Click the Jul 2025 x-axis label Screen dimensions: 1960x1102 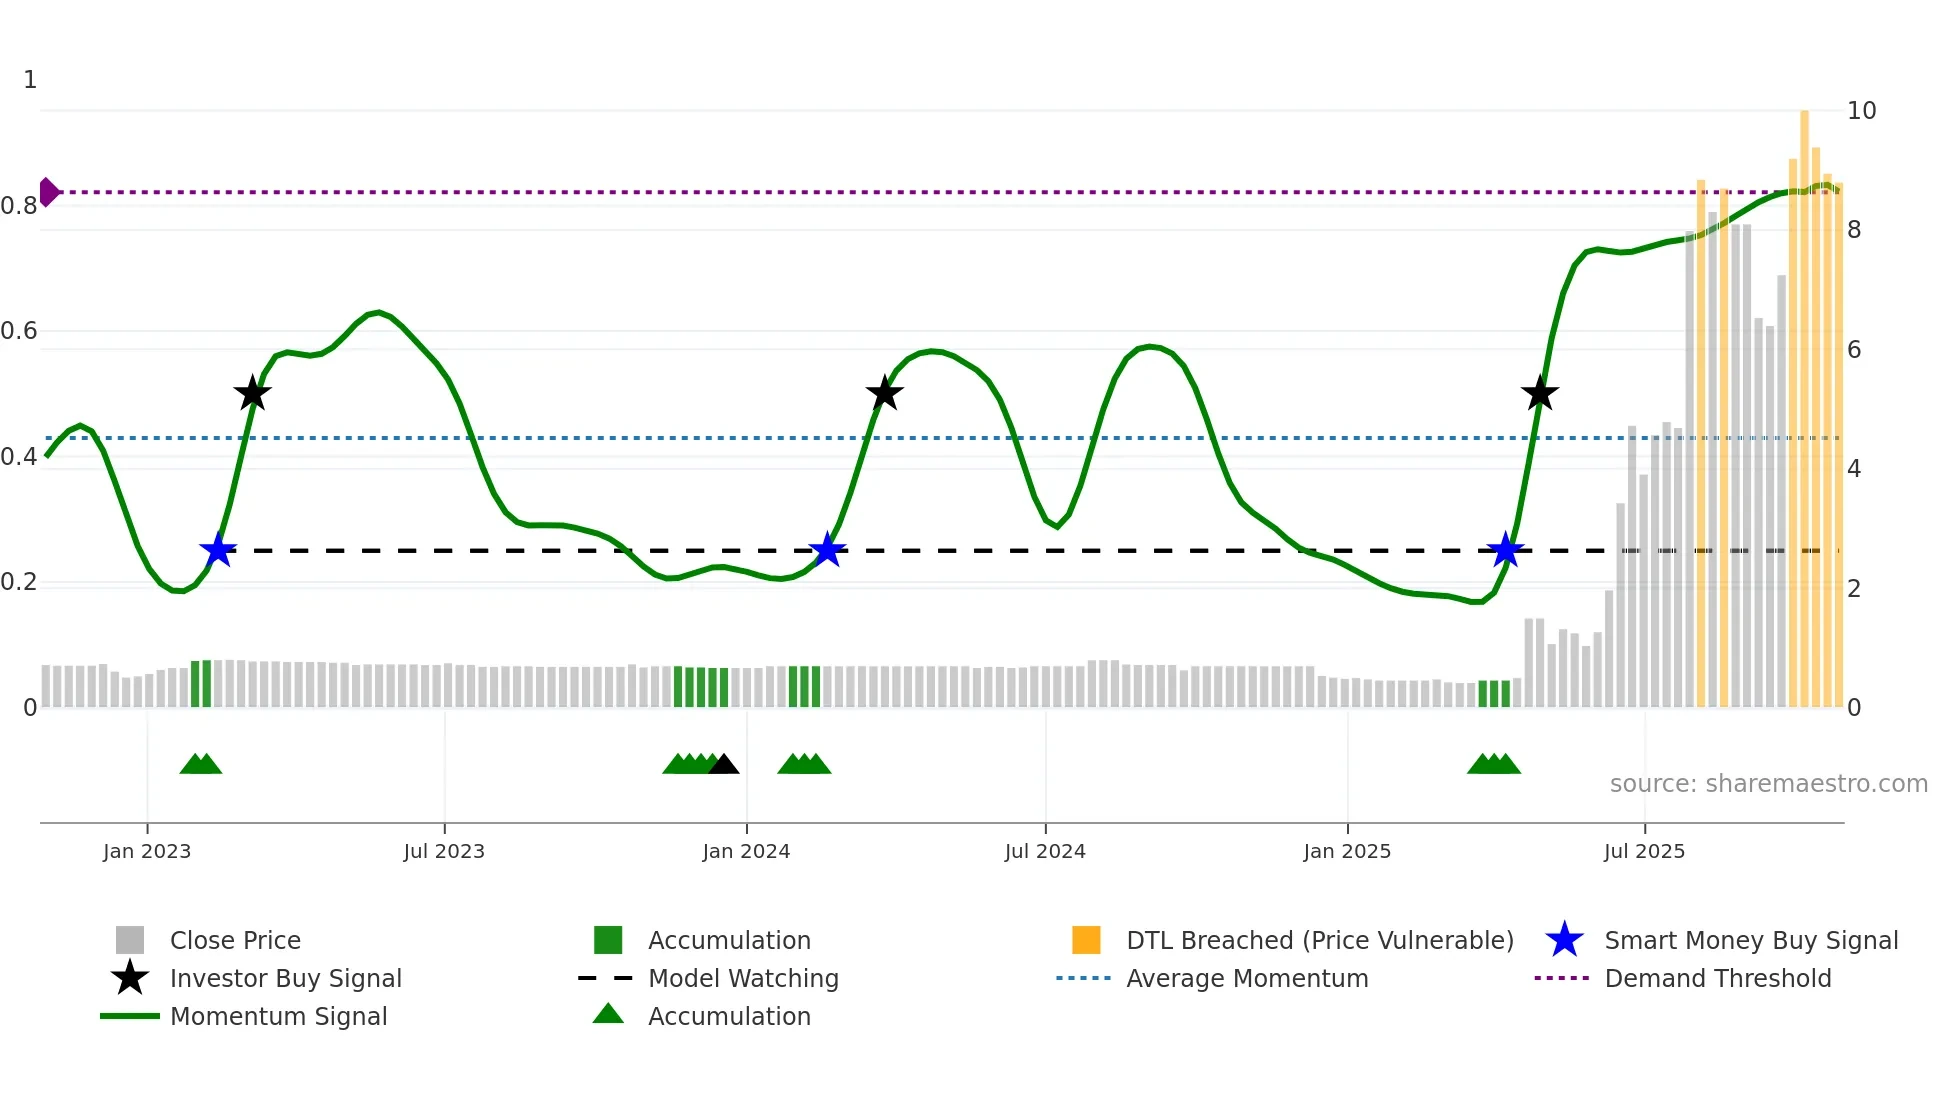1644,851
